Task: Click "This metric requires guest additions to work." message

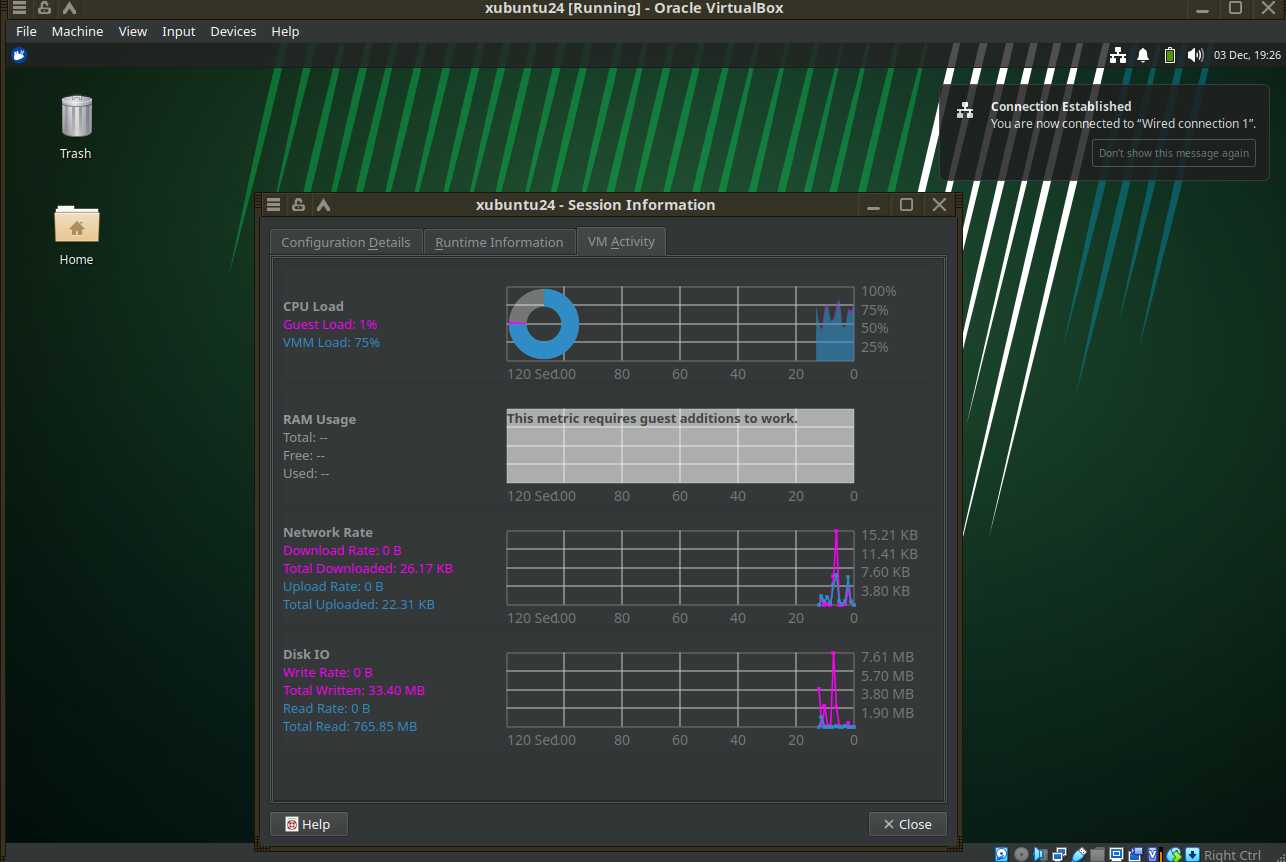Action: 653,418
